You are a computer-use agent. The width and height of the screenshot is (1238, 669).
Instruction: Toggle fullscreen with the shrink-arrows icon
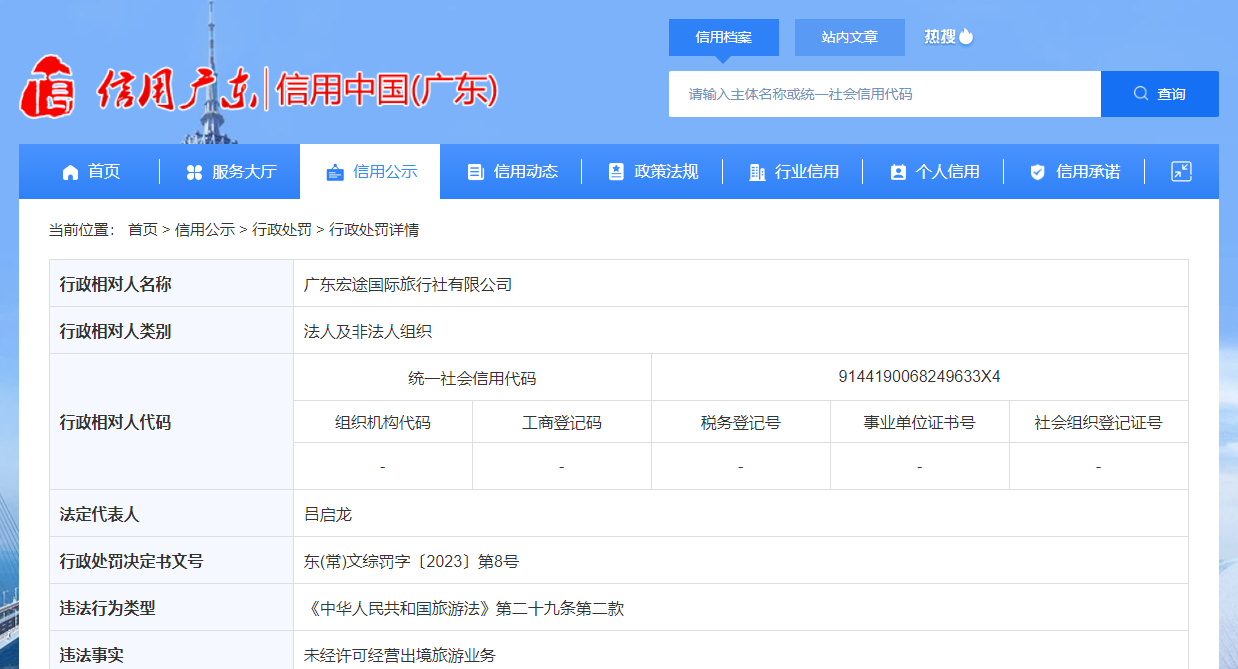coord(1181,172)
